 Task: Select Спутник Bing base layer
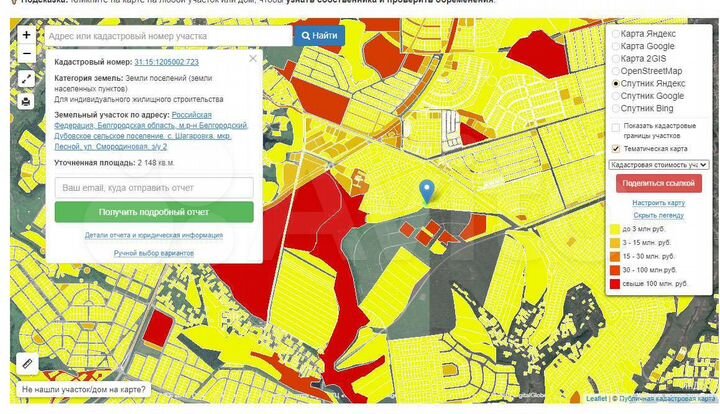click(616, 108)
